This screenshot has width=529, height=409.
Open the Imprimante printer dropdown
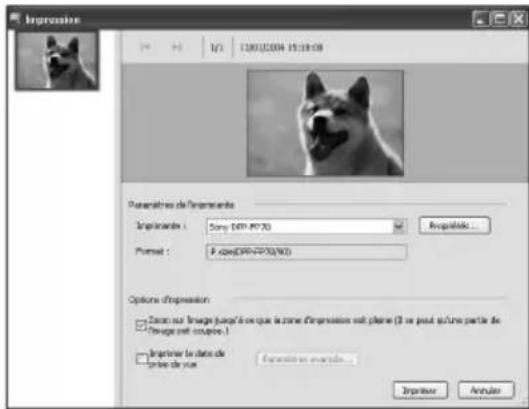399,226
